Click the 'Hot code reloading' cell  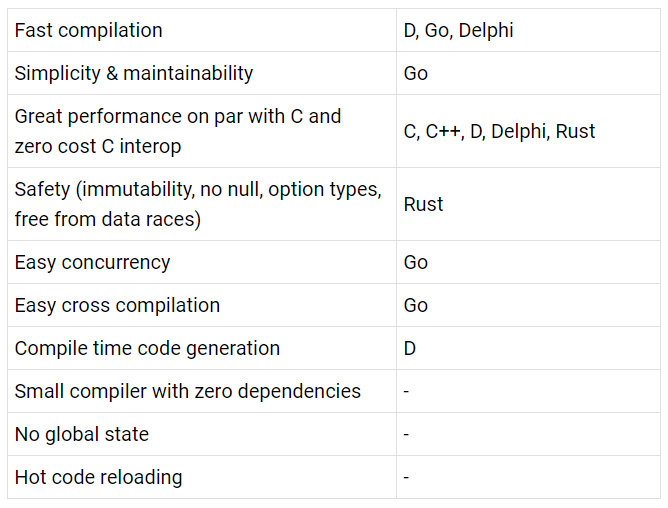point(202,477)
